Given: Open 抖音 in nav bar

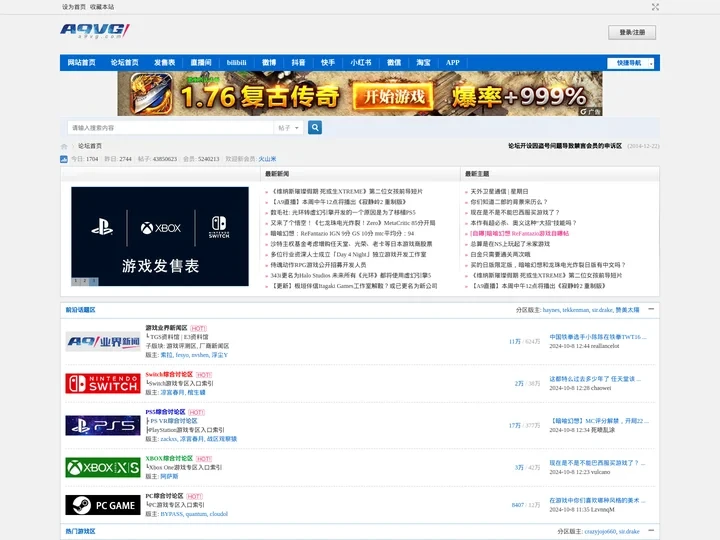Looking at the screenshot, I should tap(298, 62).
